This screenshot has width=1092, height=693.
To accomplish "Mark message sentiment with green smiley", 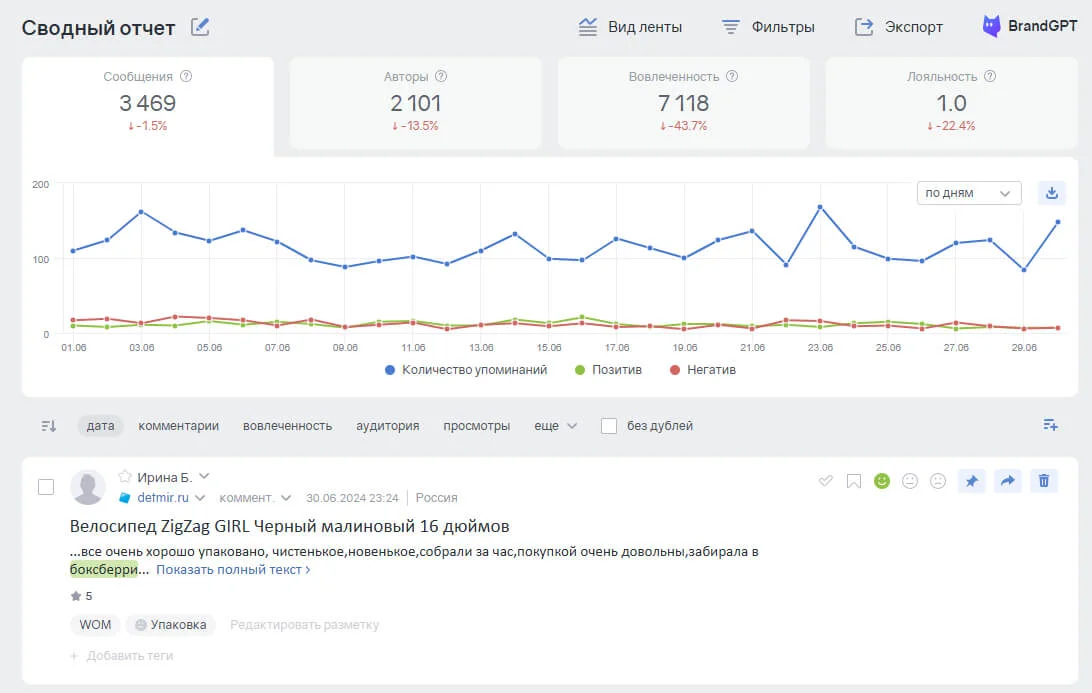I will [x=881, y=481].
